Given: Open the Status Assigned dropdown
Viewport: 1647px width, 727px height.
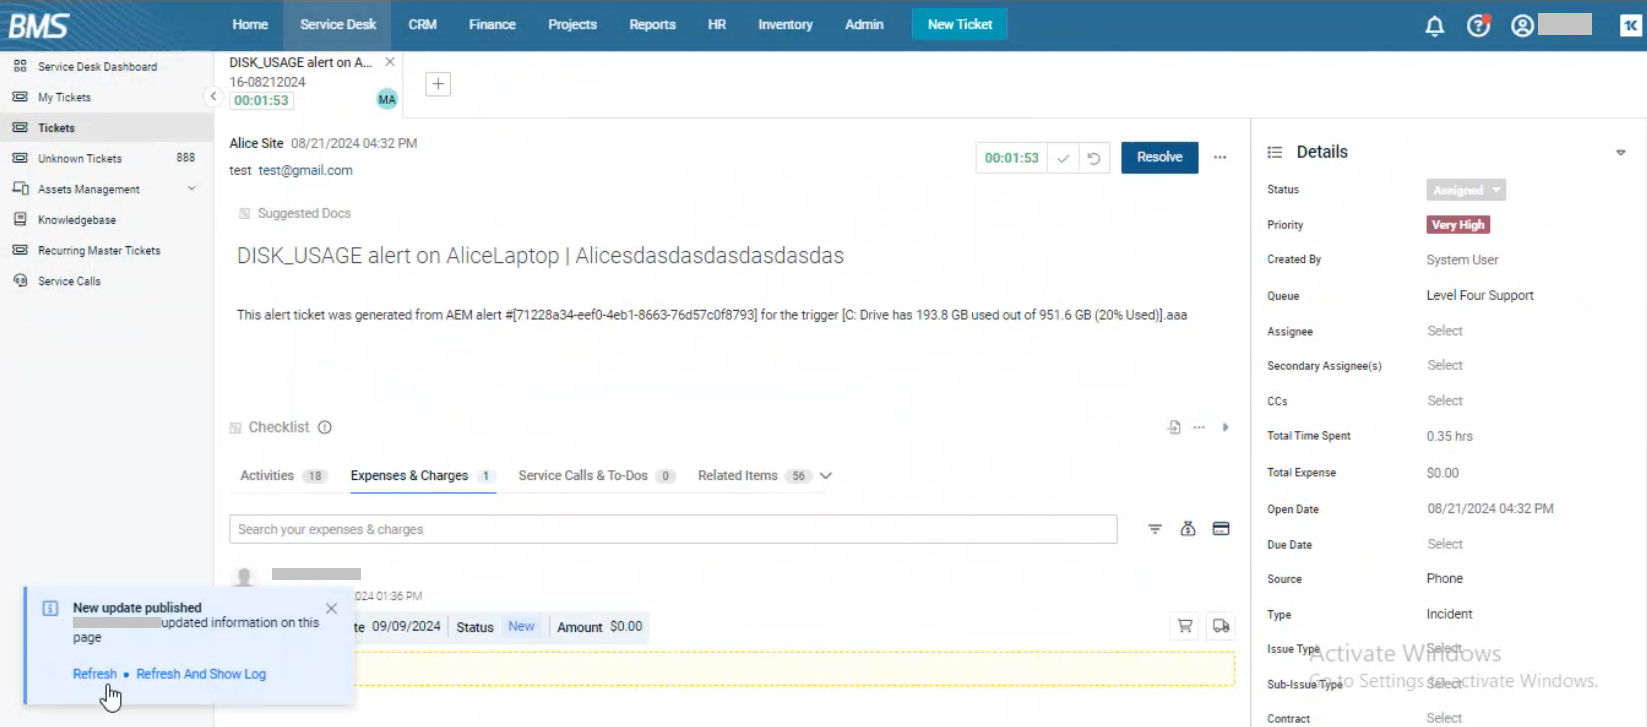Looking at the screenshot, I should pyautogui.click(x=1465, y=190).
